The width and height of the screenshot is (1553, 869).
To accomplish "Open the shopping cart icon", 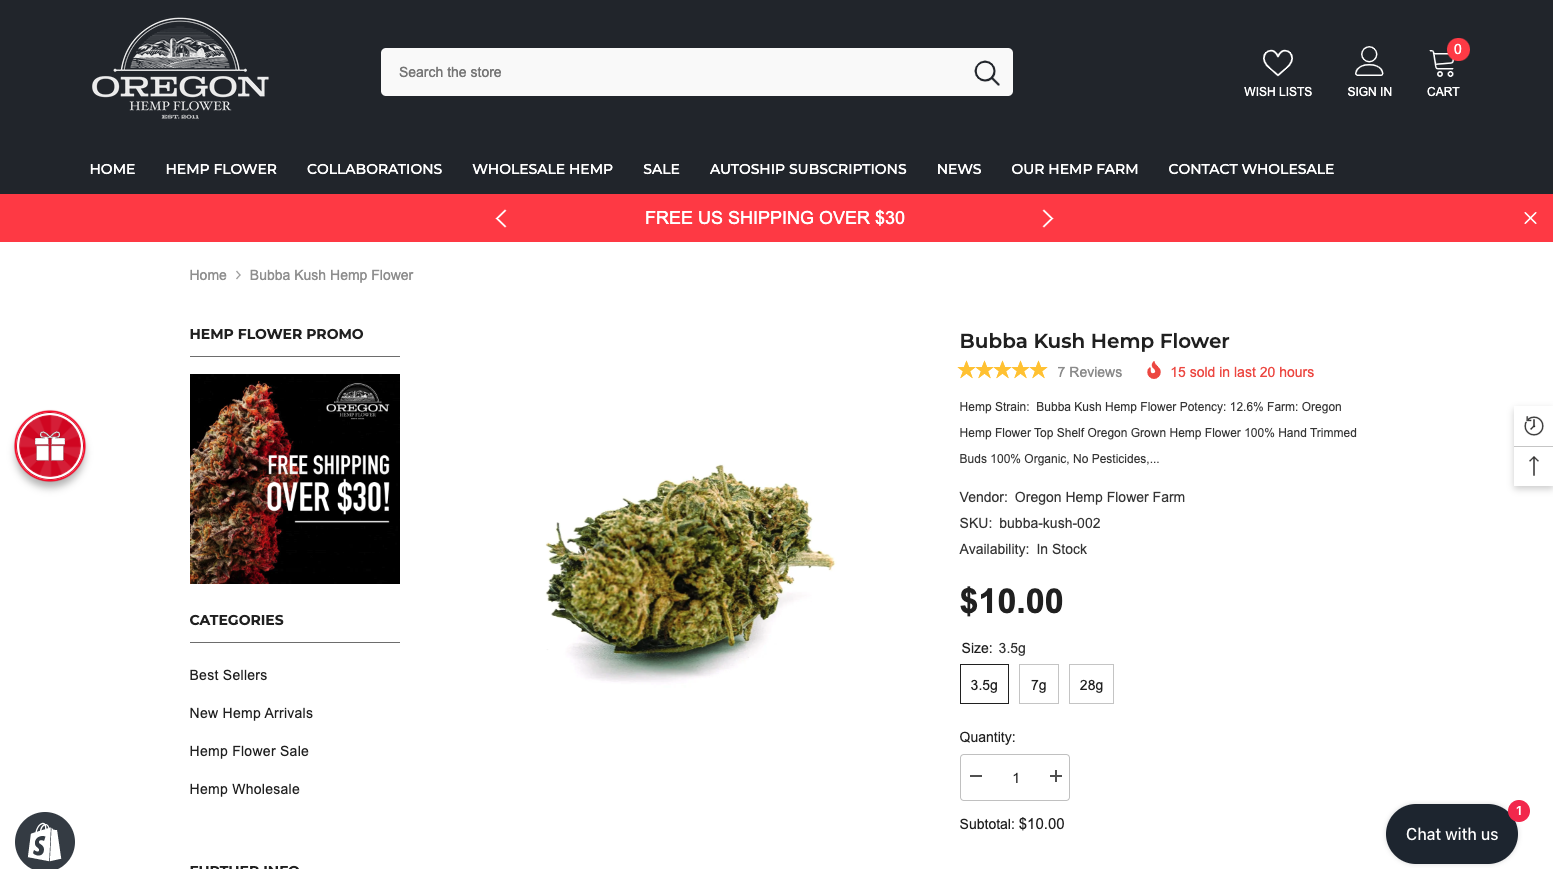I will [x=1442, y=63].
